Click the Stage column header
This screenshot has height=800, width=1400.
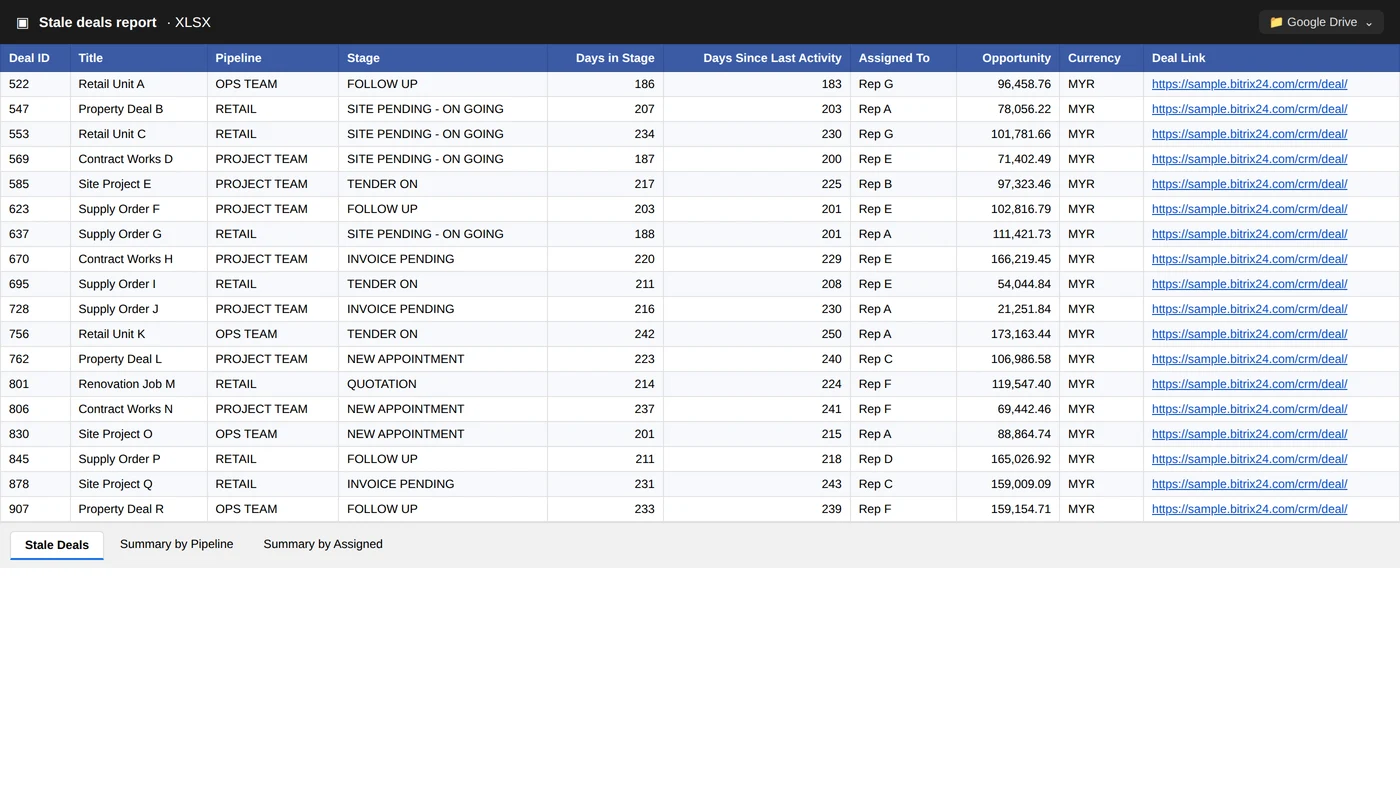click(443, 58)
